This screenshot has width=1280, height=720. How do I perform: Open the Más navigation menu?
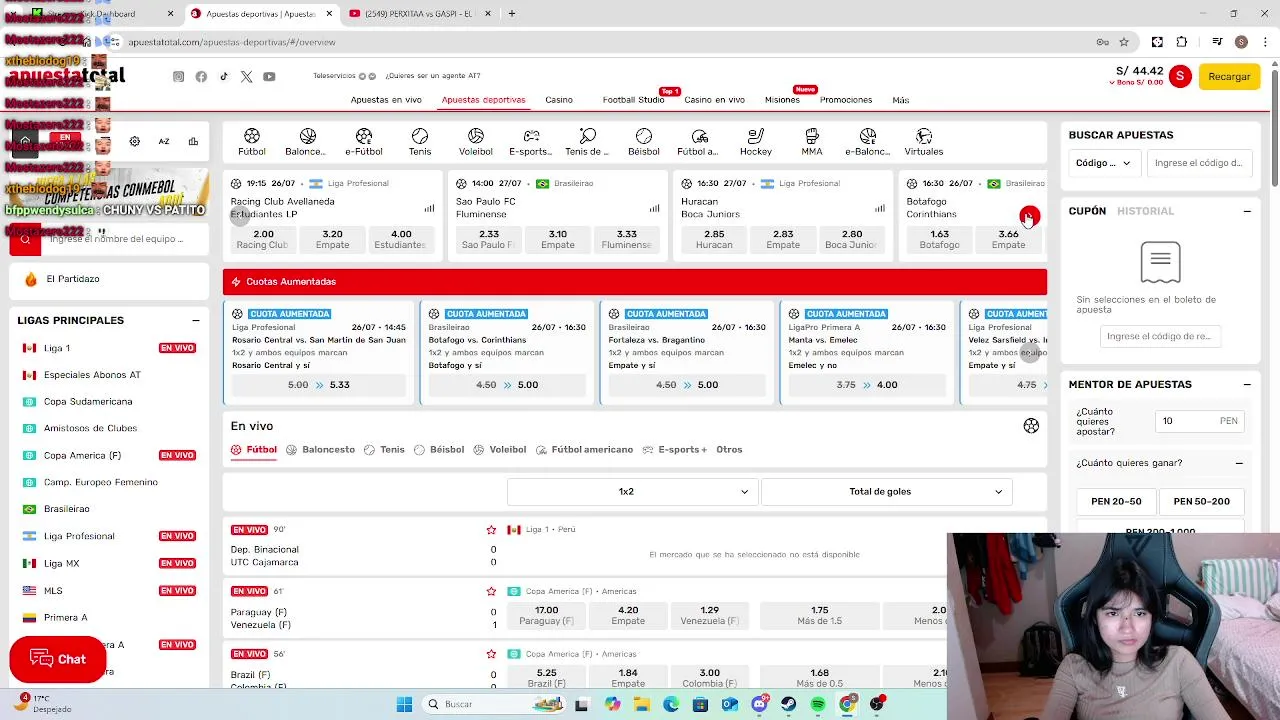click(x=900, y=100)
